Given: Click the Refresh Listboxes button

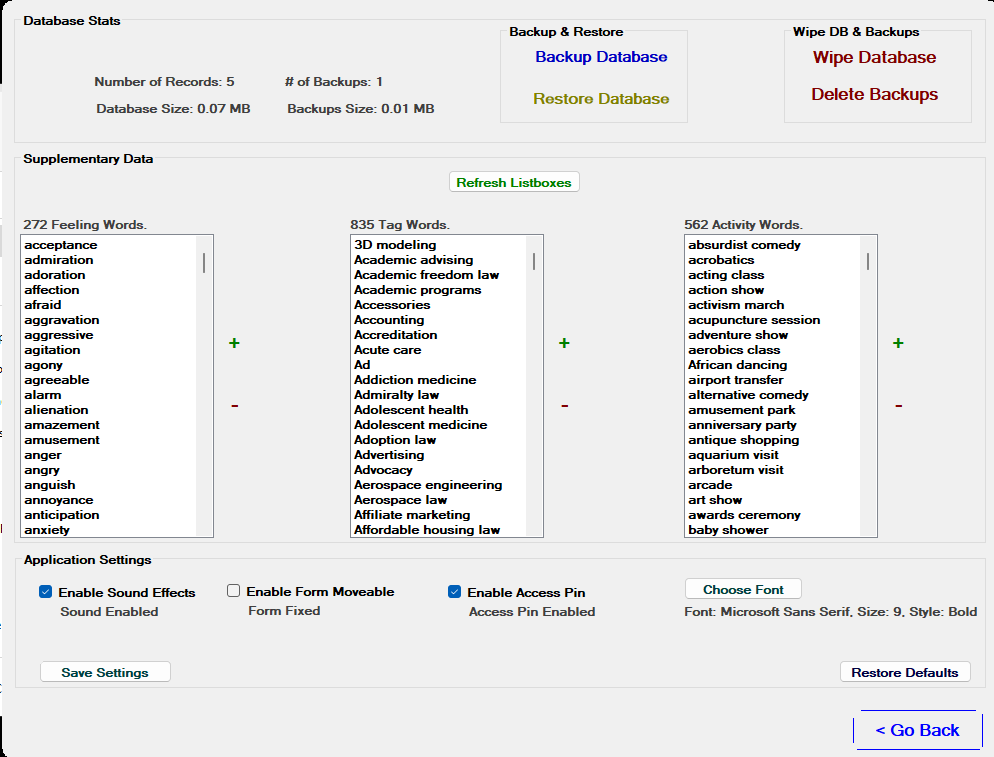Looking at the screenshot, I should point(514,183).
